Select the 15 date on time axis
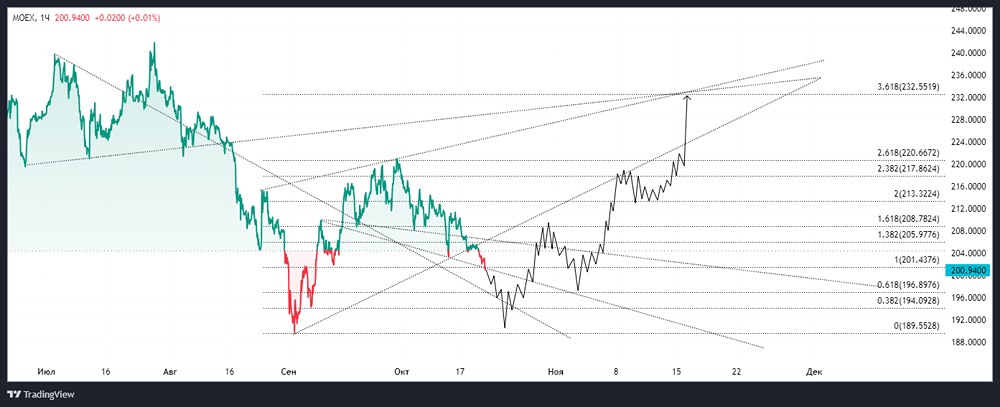Viewport: 1000px width, 407px height. click(677, 371)
